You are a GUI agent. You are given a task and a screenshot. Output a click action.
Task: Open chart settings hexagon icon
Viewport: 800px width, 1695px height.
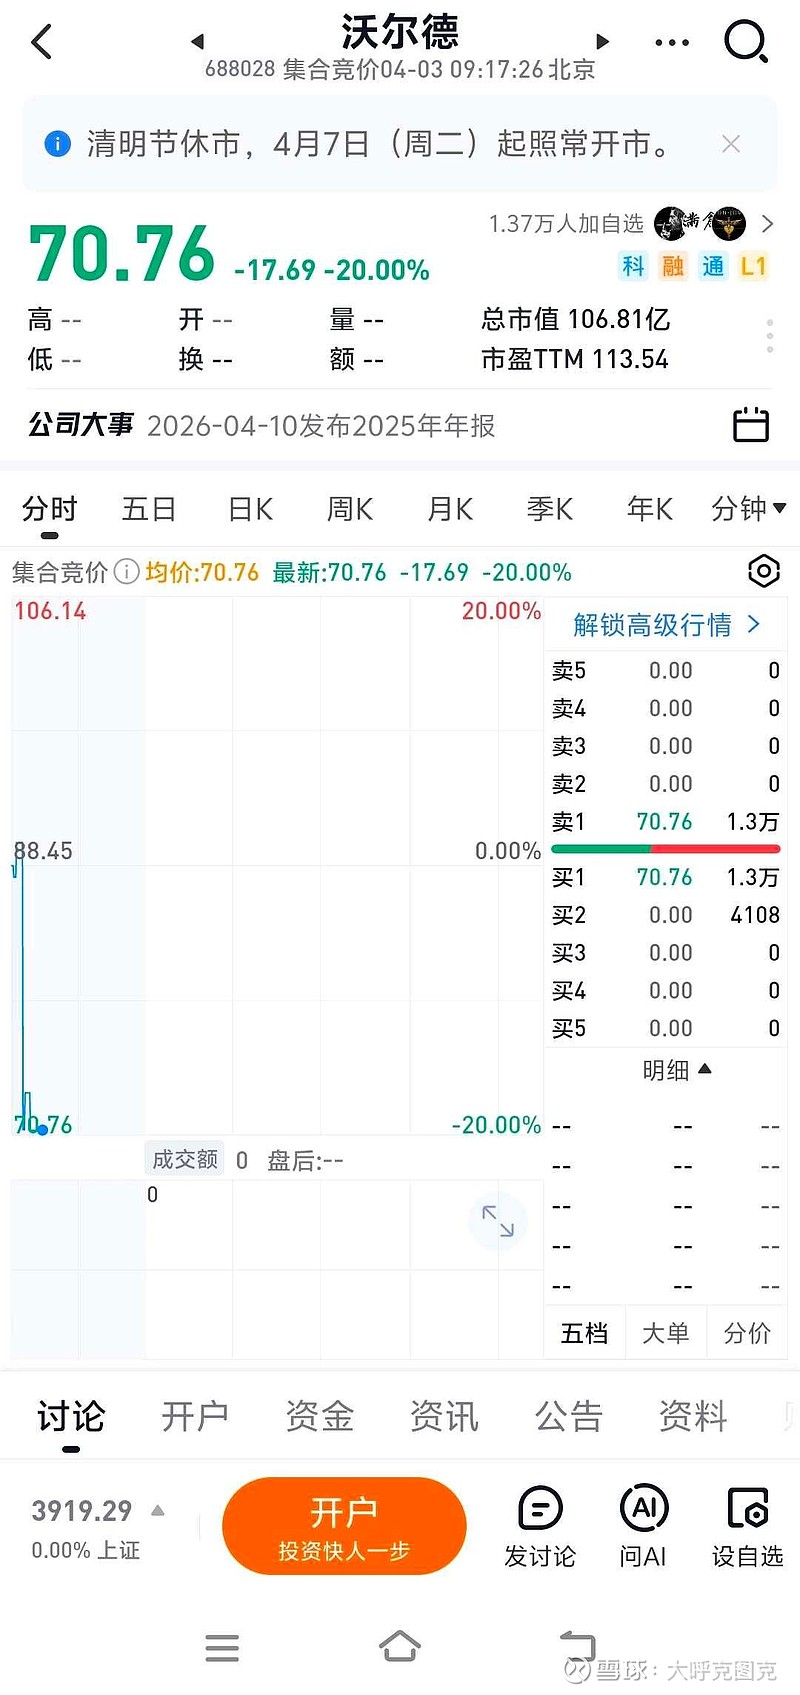pos(764,571)
